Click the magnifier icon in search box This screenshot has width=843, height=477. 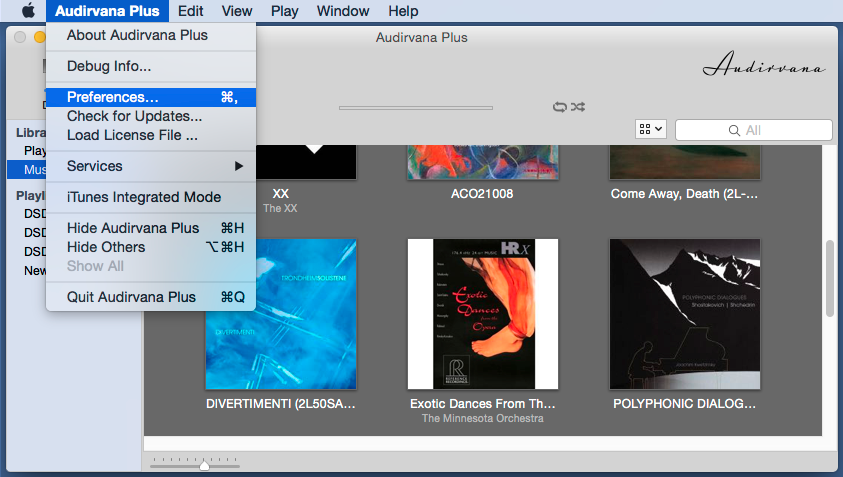coord(734,130)
